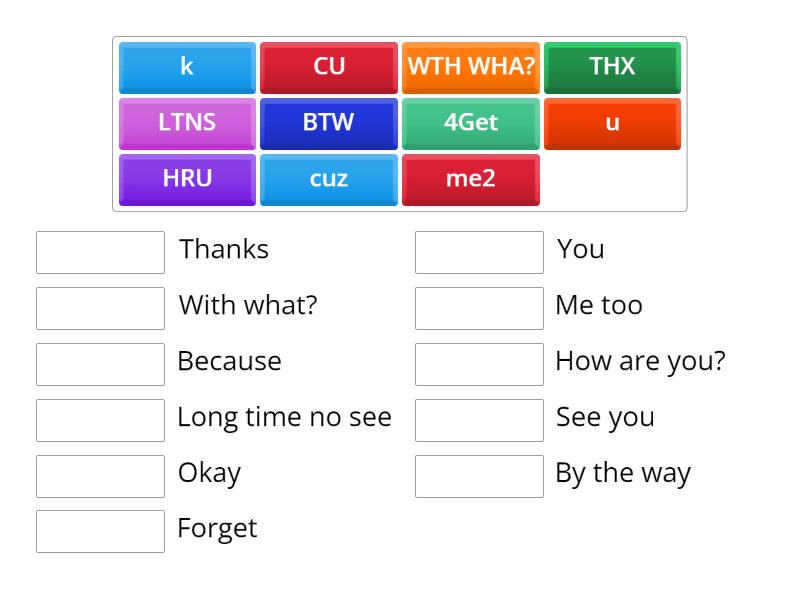Select the CU tile
Viewport: 800px width, 600px height.
[x=328, y=67]
